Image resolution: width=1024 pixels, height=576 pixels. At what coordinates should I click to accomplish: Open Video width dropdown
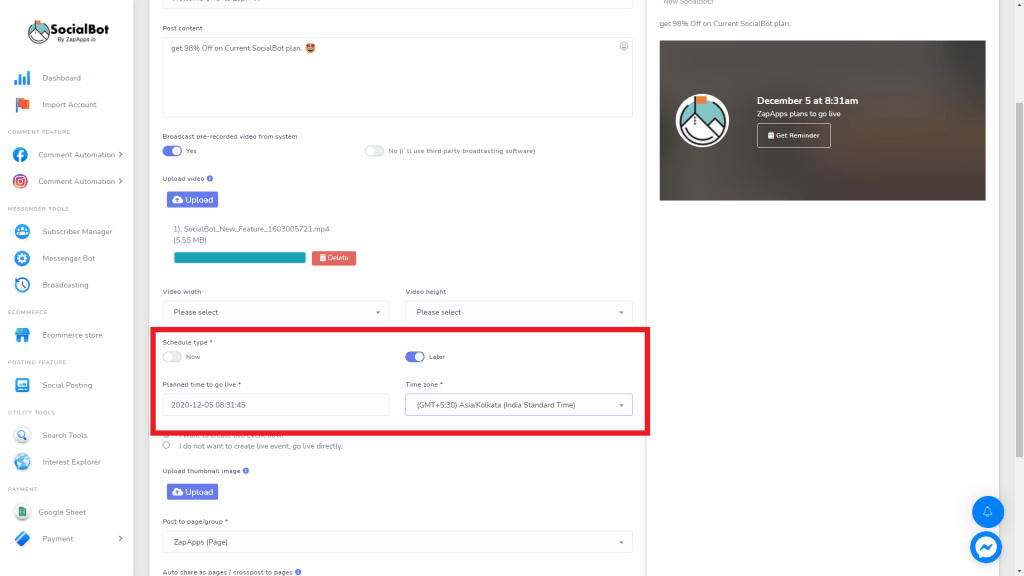coord(276,312)
